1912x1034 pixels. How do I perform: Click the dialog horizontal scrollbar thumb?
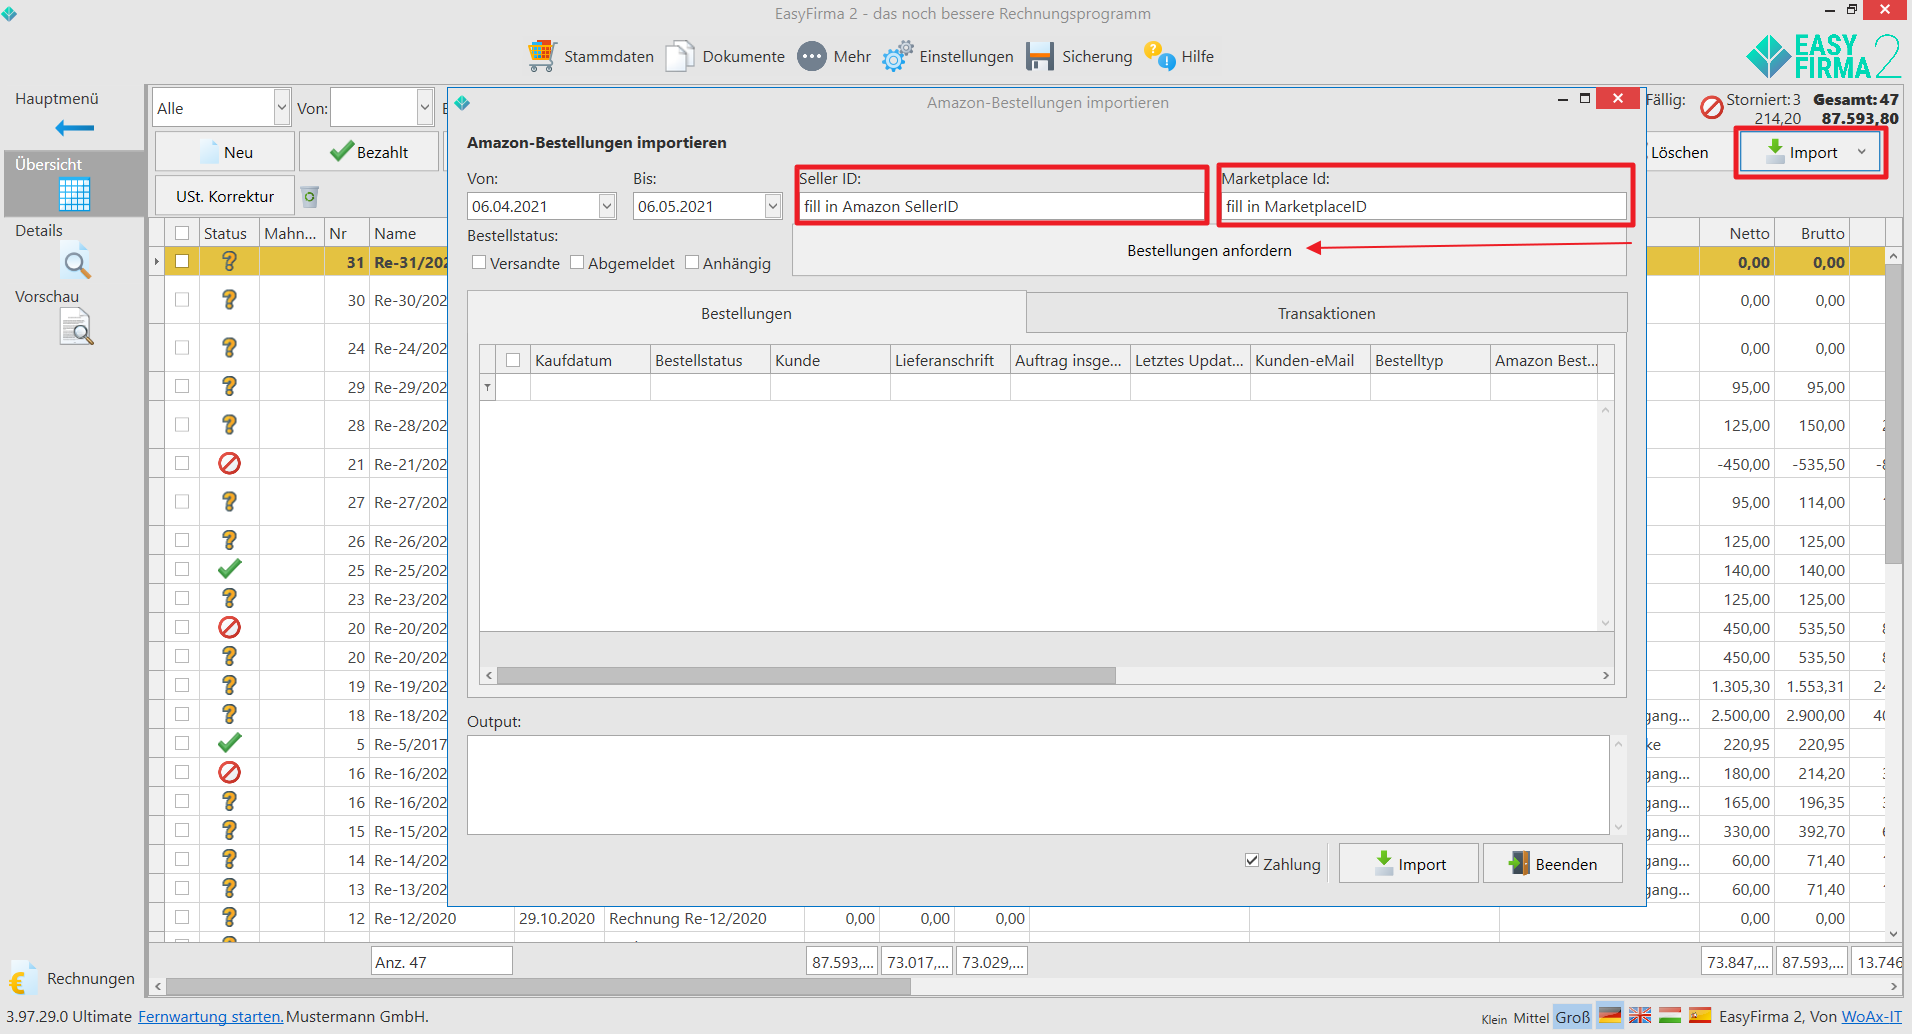[806, 676]
